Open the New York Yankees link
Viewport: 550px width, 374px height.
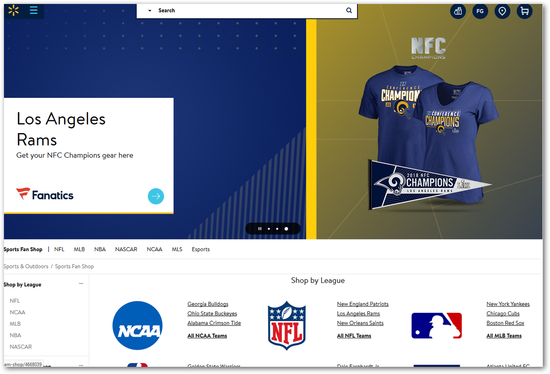[x=508, y=304]
